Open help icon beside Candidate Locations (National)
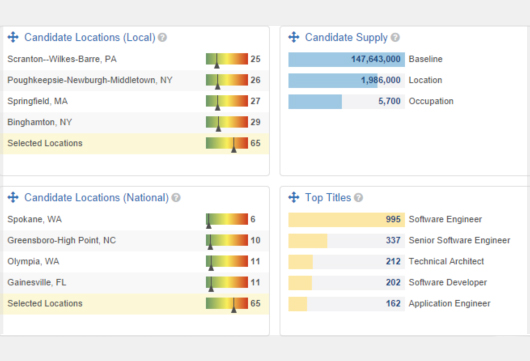 (176, 198)
